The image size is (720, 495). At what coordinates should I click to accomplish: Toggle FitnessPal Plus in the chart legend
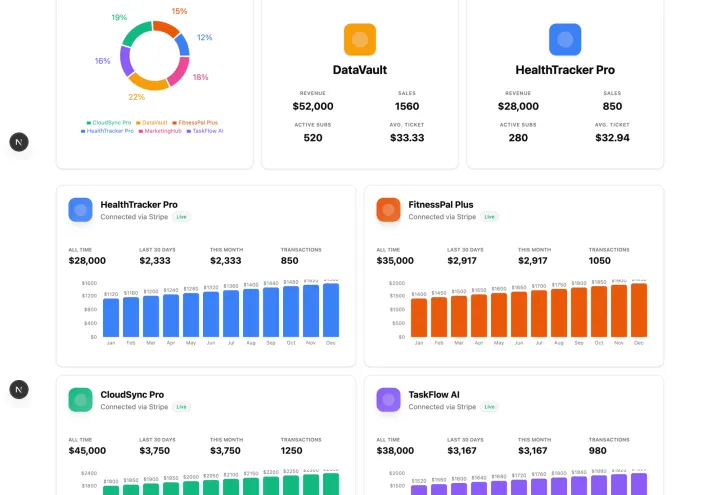195,123
